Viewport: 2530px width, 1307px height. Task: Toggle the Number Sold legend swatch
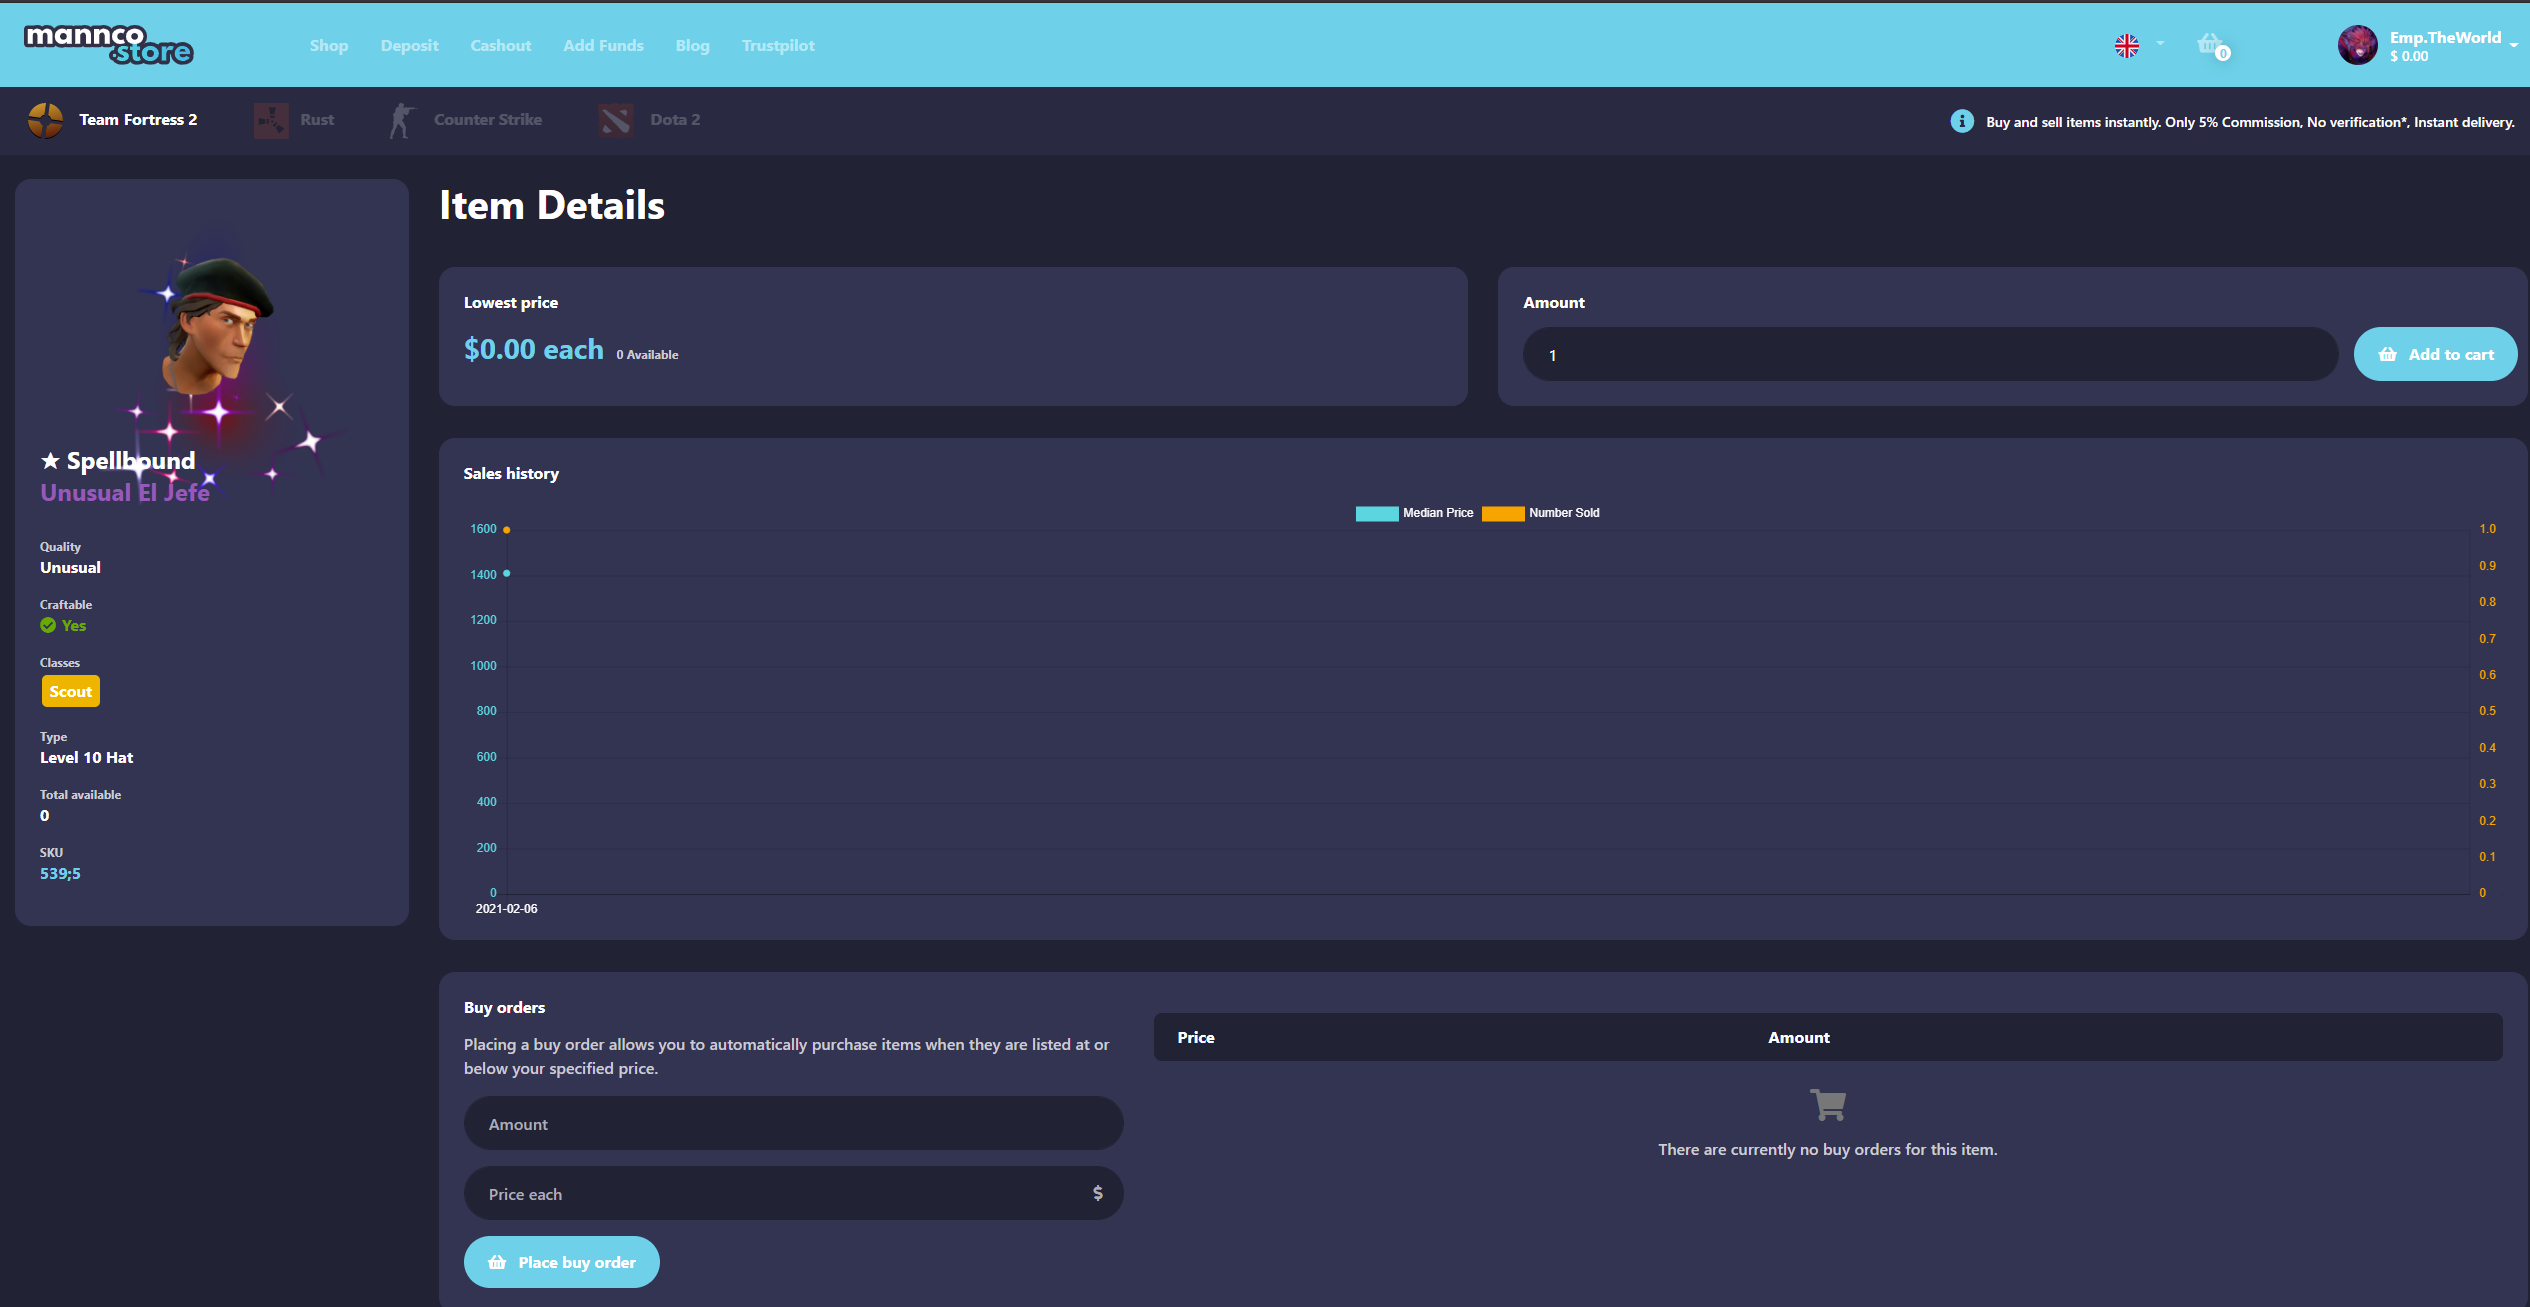(x=1503, y=513)
